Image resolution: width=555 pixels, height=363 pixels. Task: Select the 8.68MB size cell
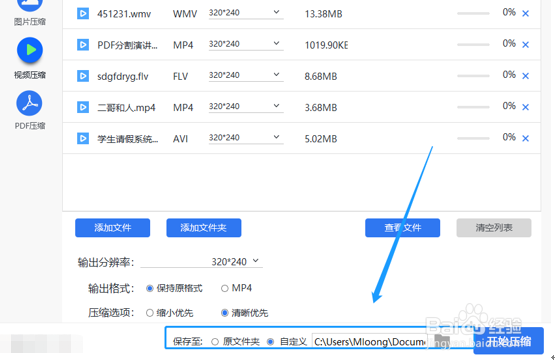321,76
